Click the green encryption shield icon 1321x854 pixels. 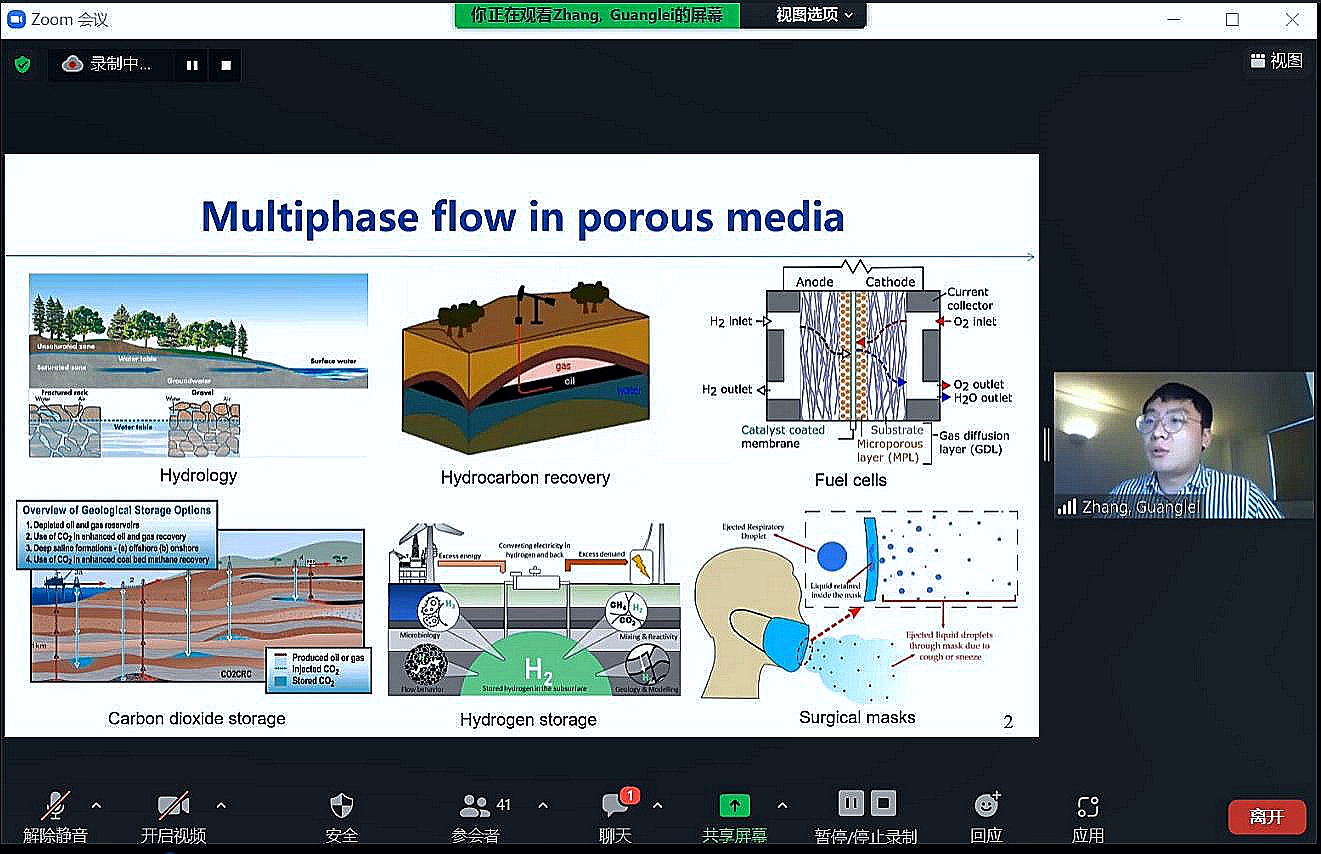[22, 65]
